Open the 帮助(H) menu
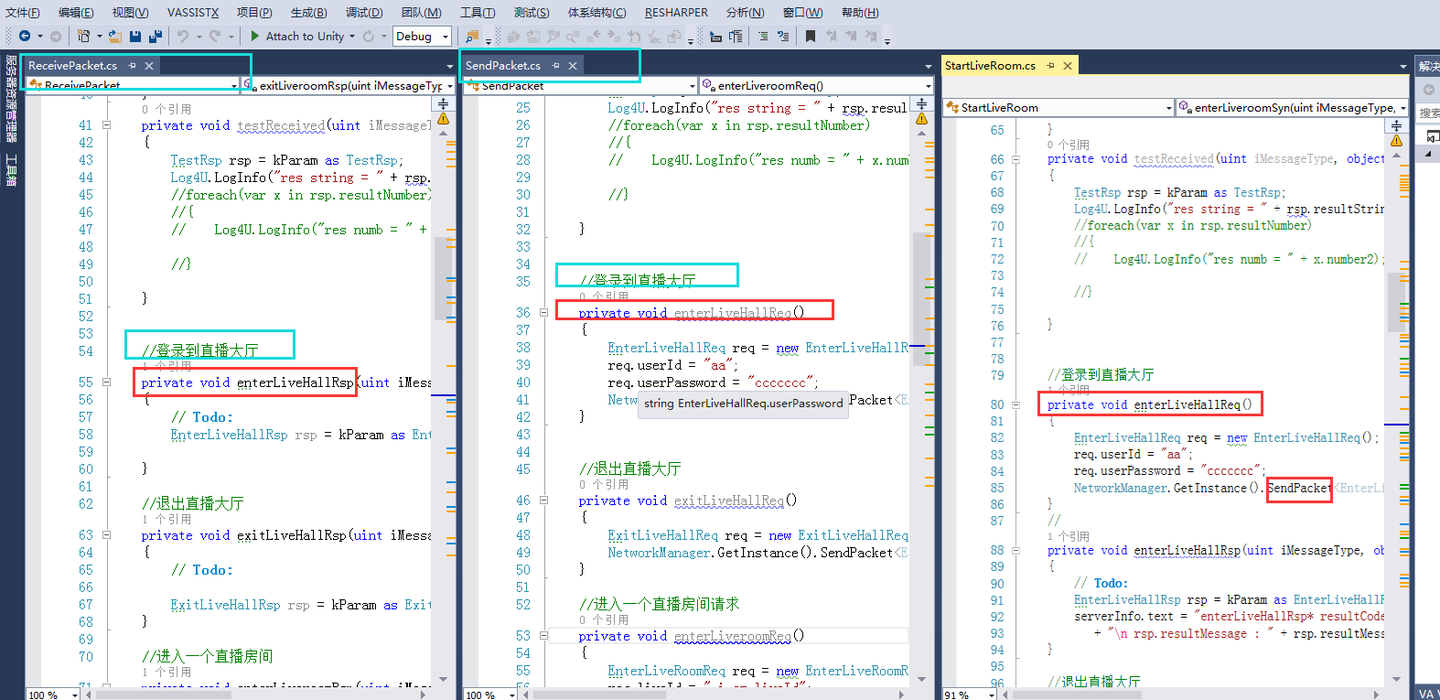 pyautogui.click(x=860, y=12)
